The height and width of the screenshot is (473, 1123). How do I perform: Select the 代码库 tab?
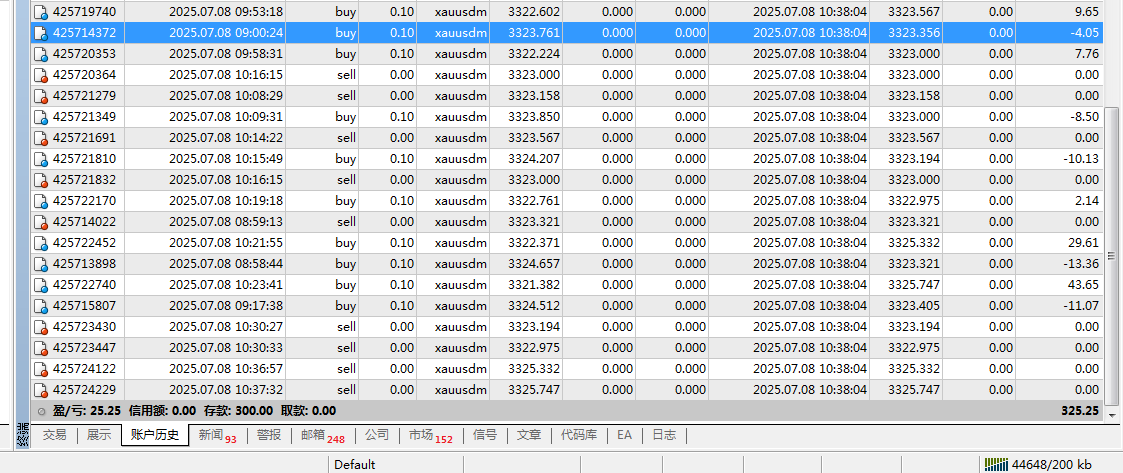tap(579, 435)
